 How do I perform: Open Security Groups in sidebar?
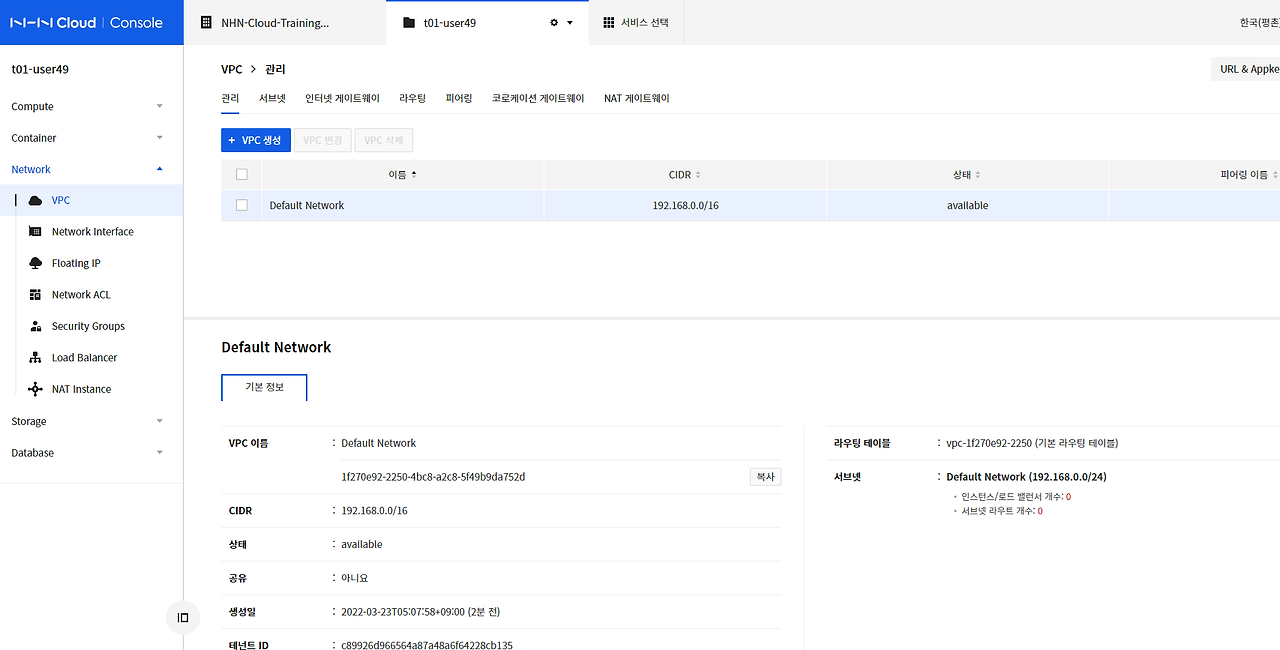point(88,326)
